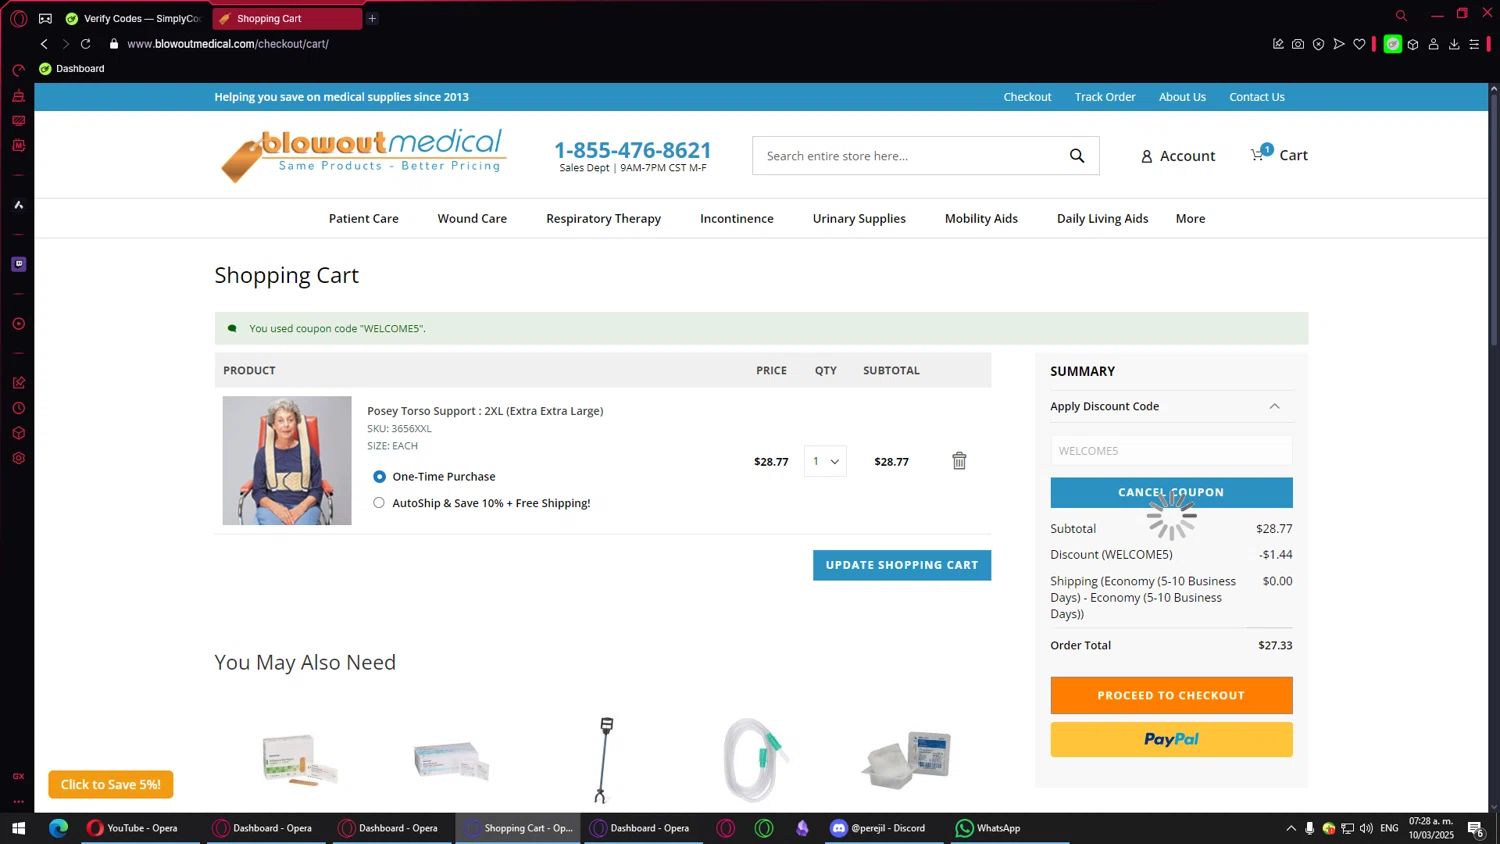Click Update Shopping Cart button
1500x844 pixels.
point(902,565)
